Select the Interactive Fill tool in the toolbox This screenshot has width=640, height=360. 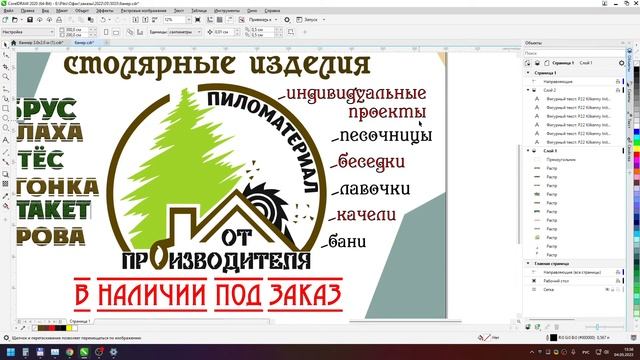click(6, 206)
